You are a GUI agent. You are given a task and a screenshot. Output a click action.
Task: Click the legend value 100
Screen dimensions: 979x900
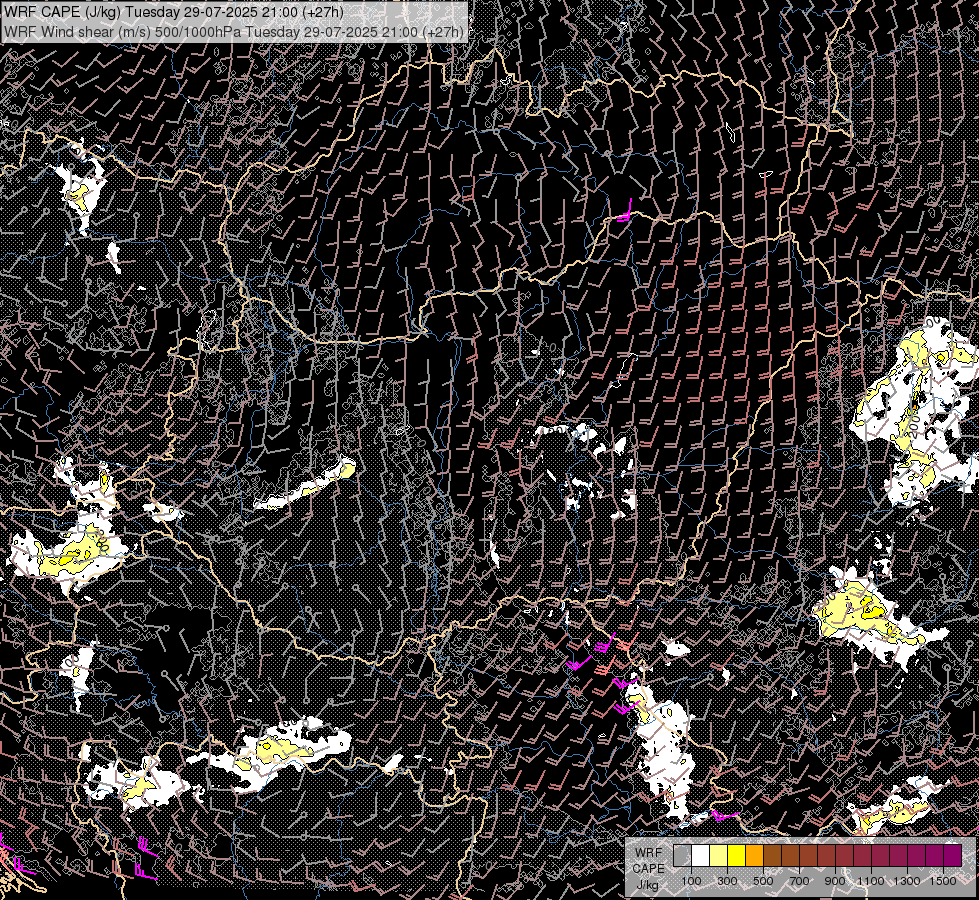691,881
